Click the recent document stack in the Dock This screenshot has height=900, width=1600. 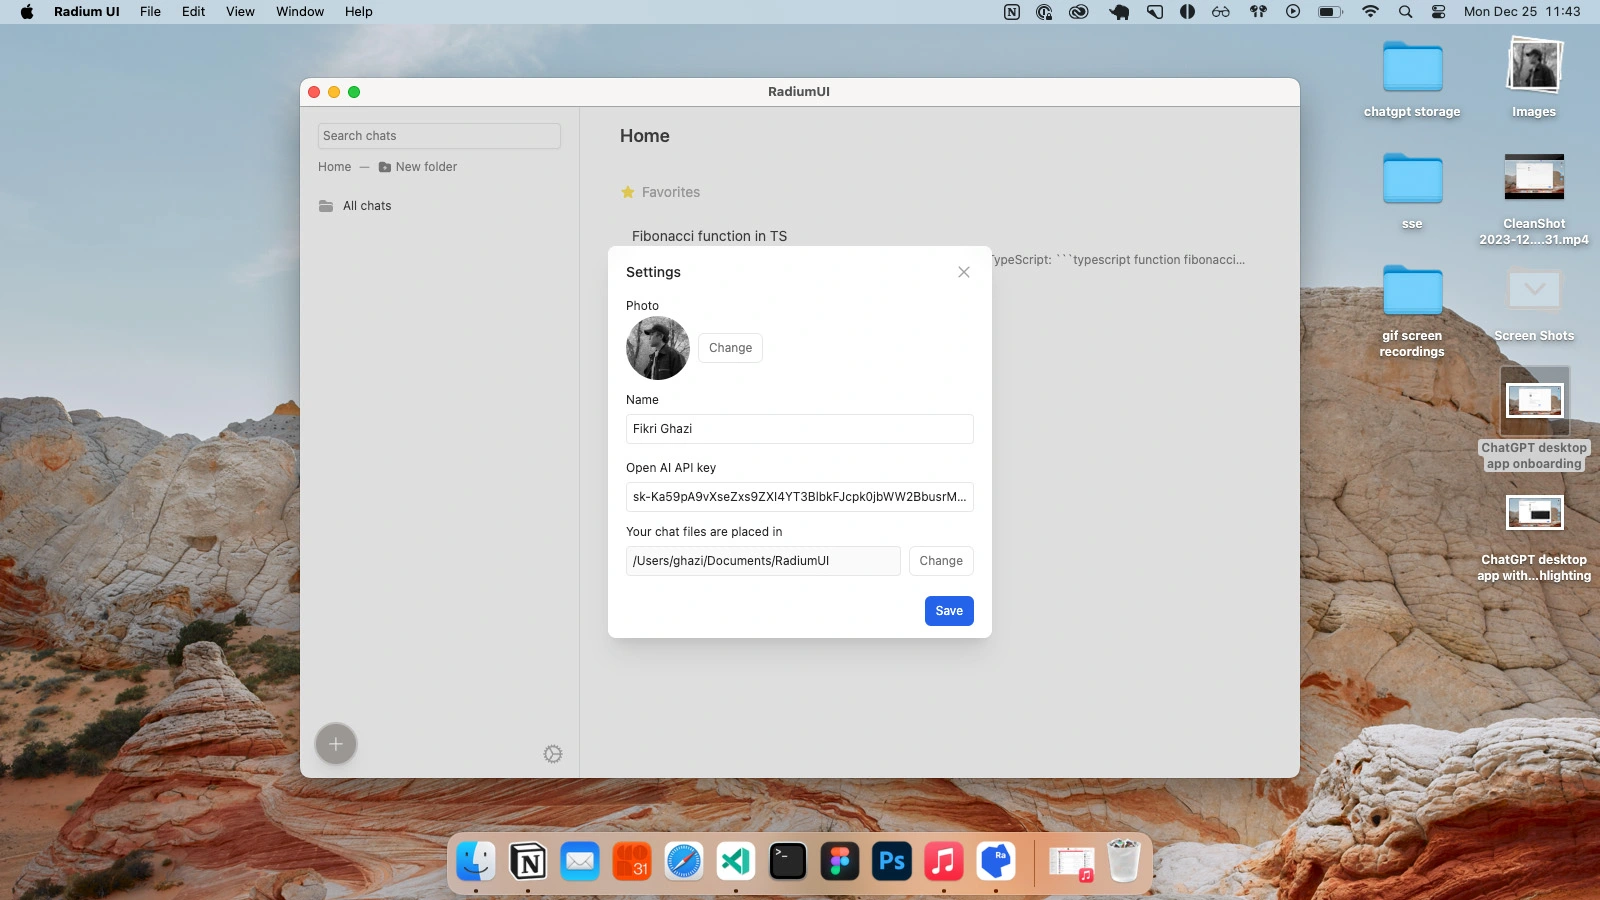[x=1072, y=862]
